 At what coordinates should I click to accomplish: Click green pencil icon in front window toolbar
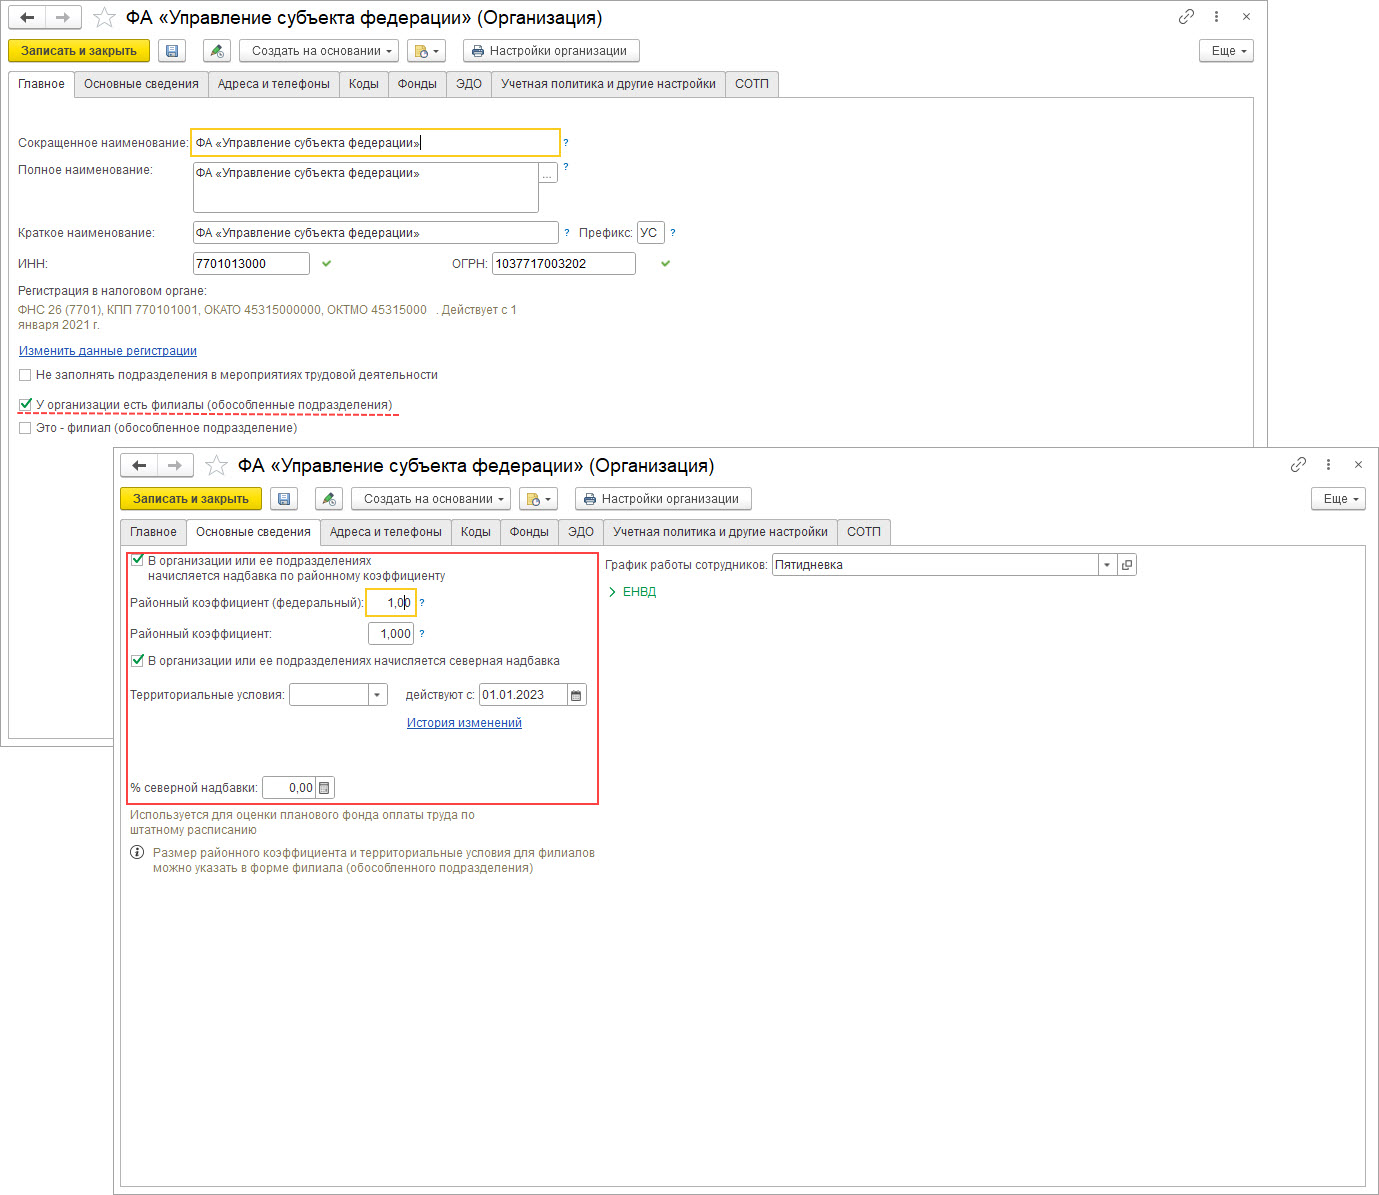329,499
